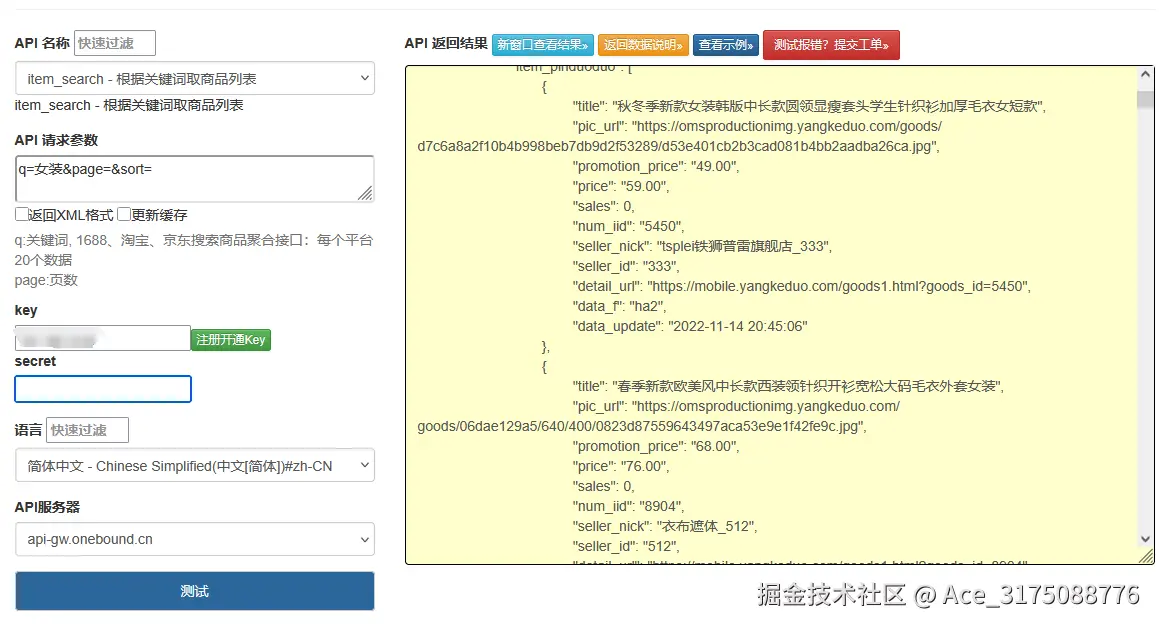The height and width of the screenshot is (628, 1159).
Task: Click the view example button
Action: (x=726, y=44)
